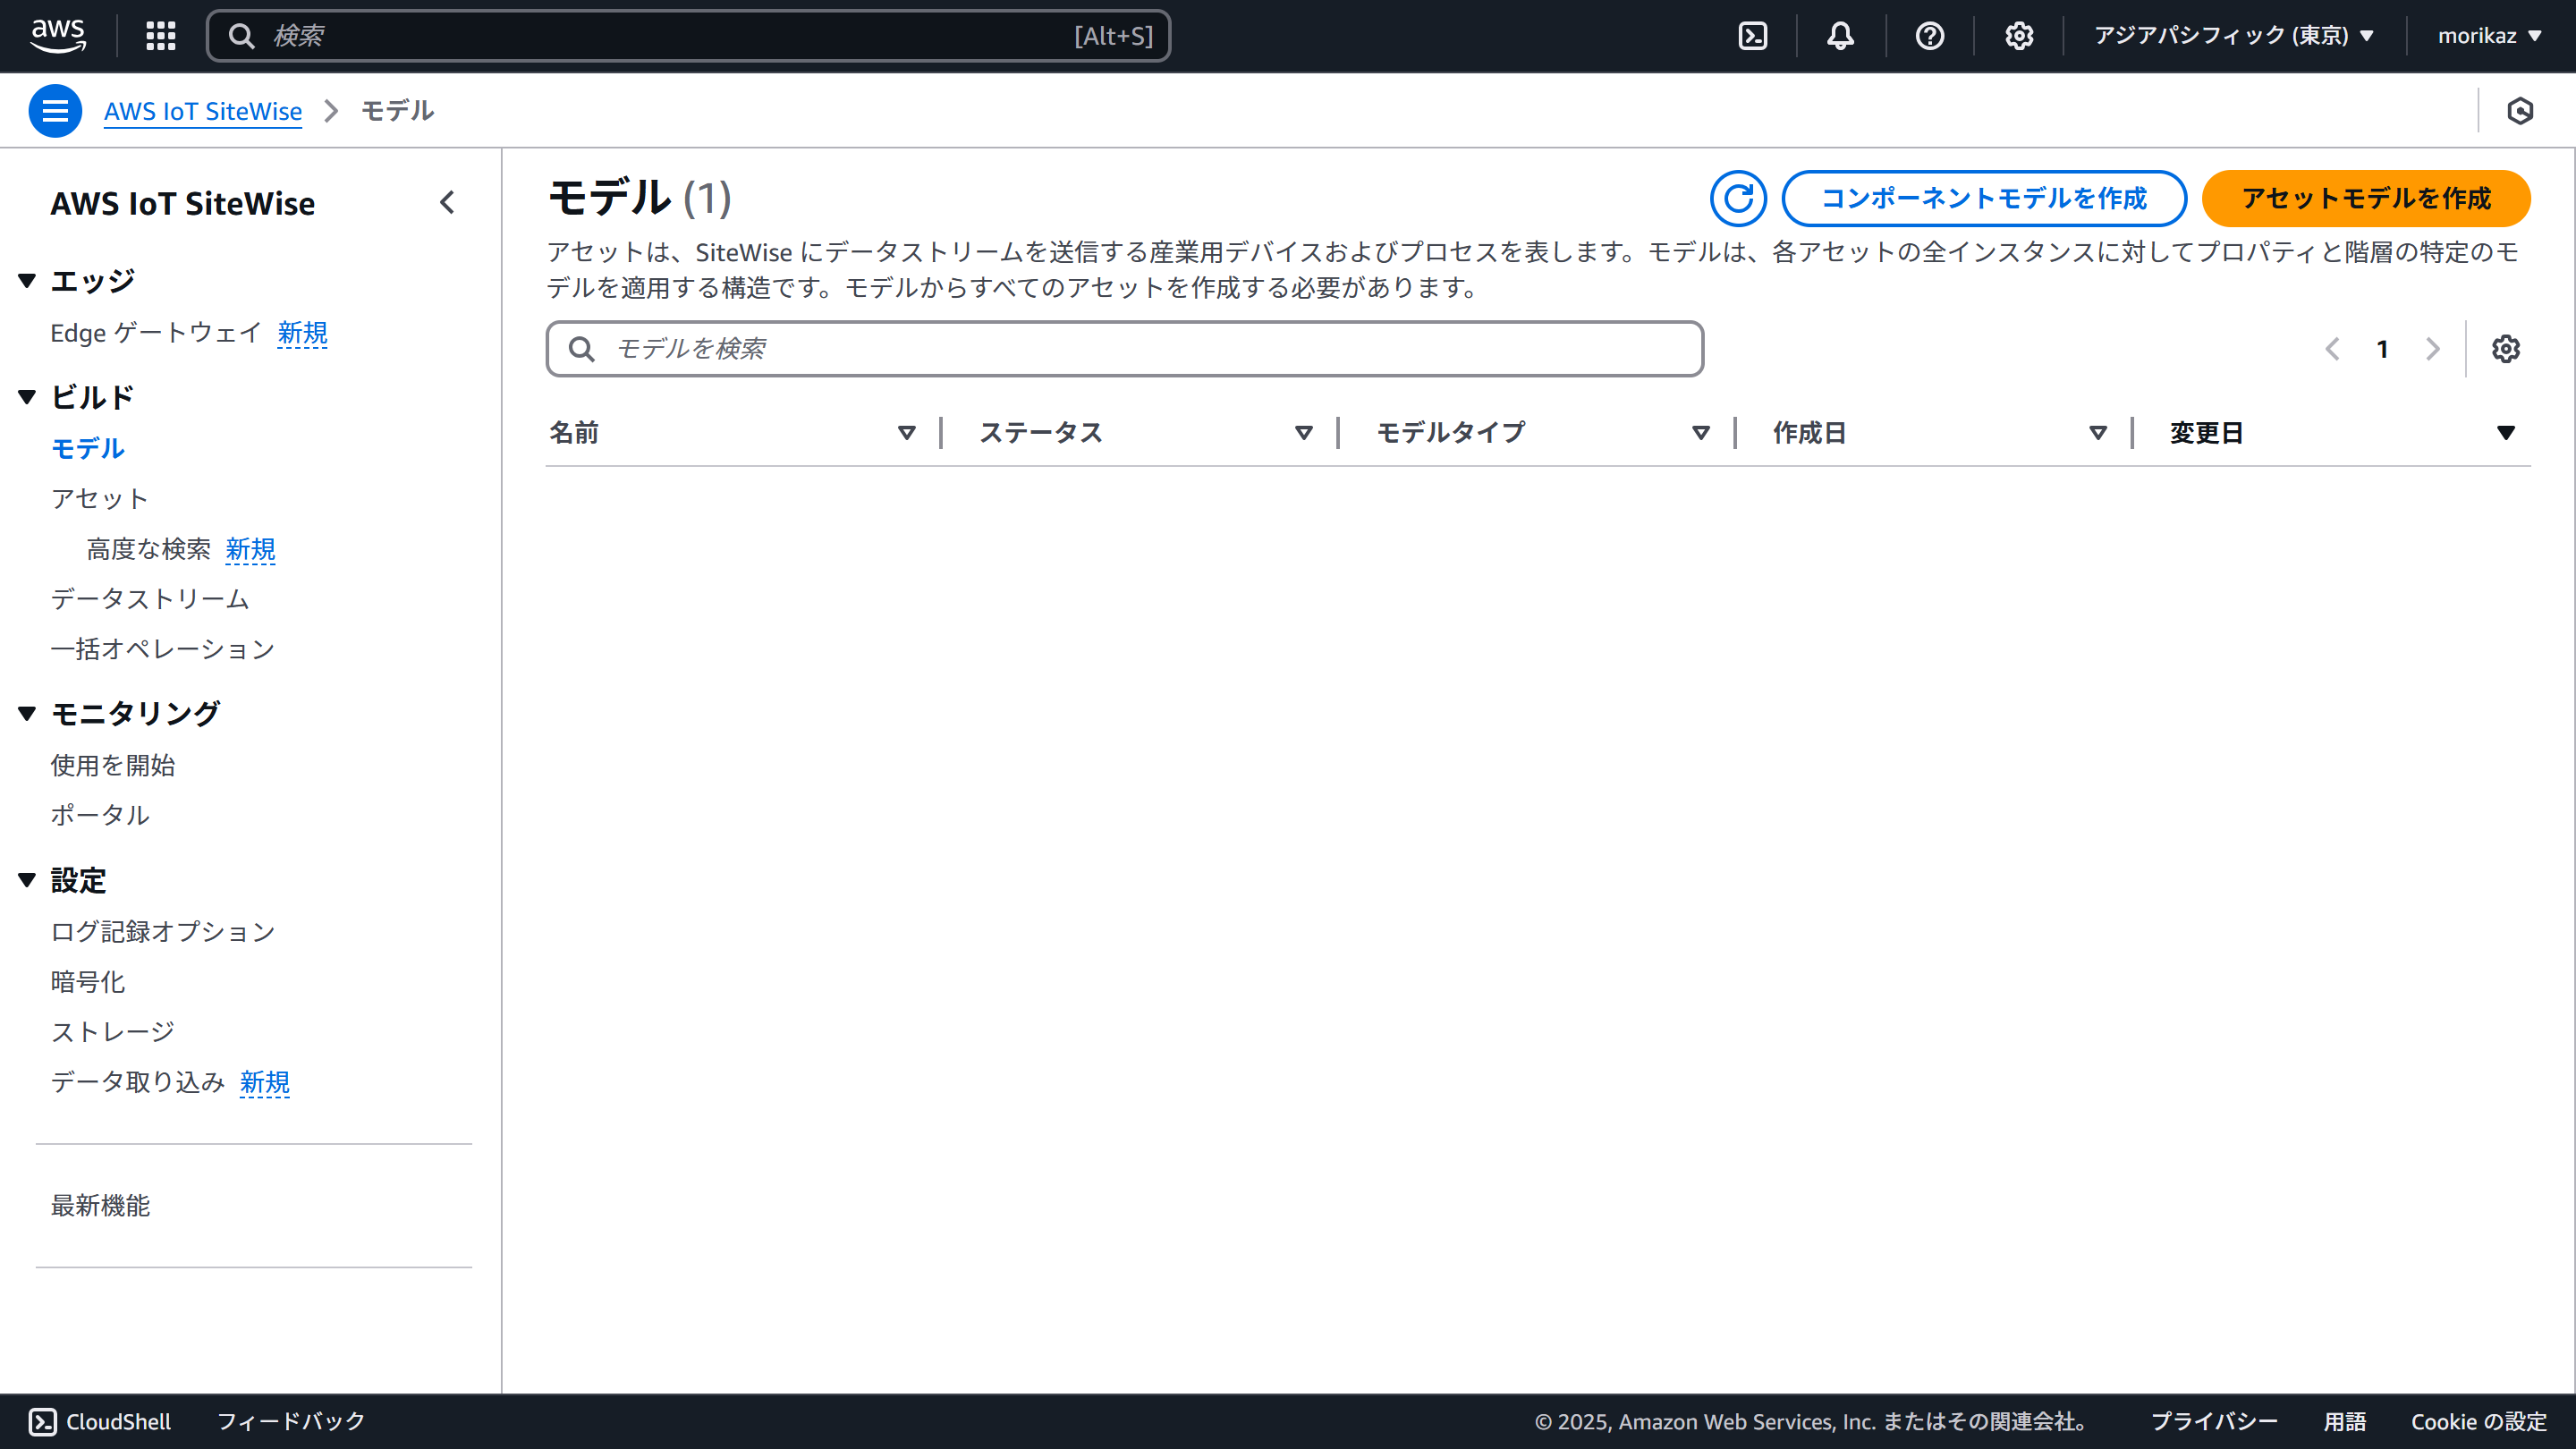Open the morikaz account menu
The width and height of the screenshot is (2576, 1449).
click(x=2489, y=36)
